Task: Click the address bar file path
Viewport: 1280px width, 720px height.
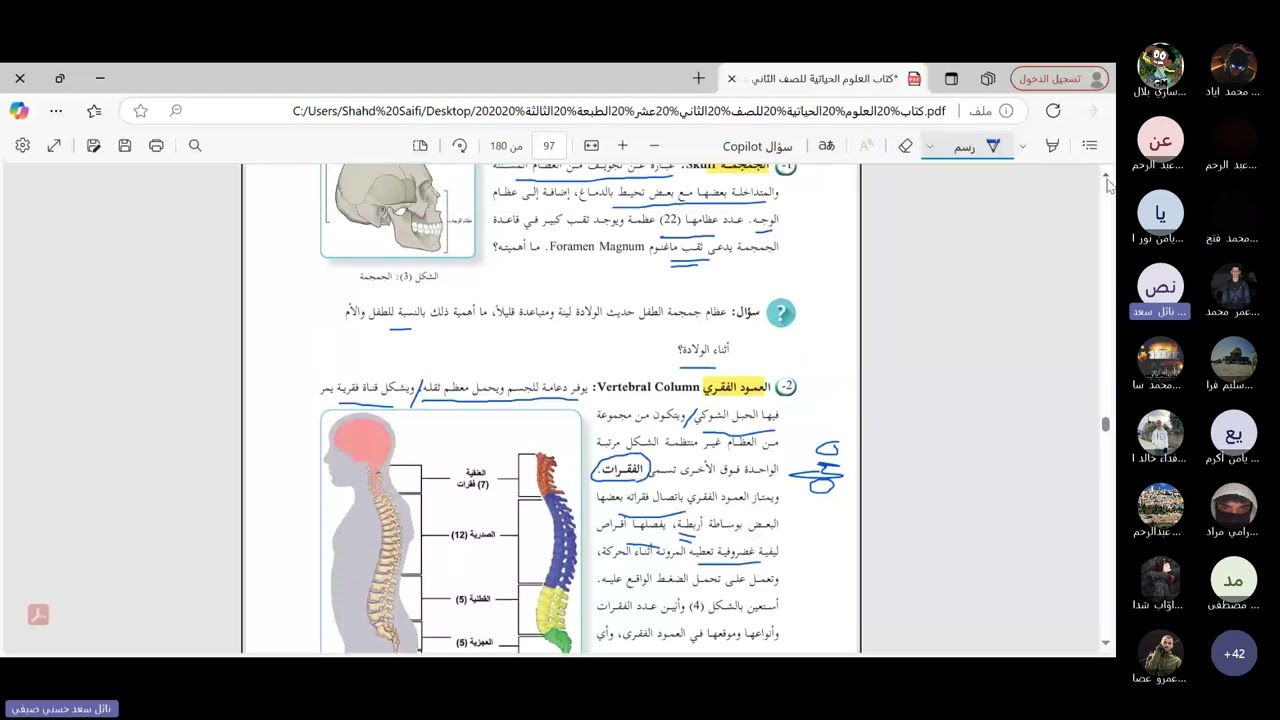Action: [619, 111]
